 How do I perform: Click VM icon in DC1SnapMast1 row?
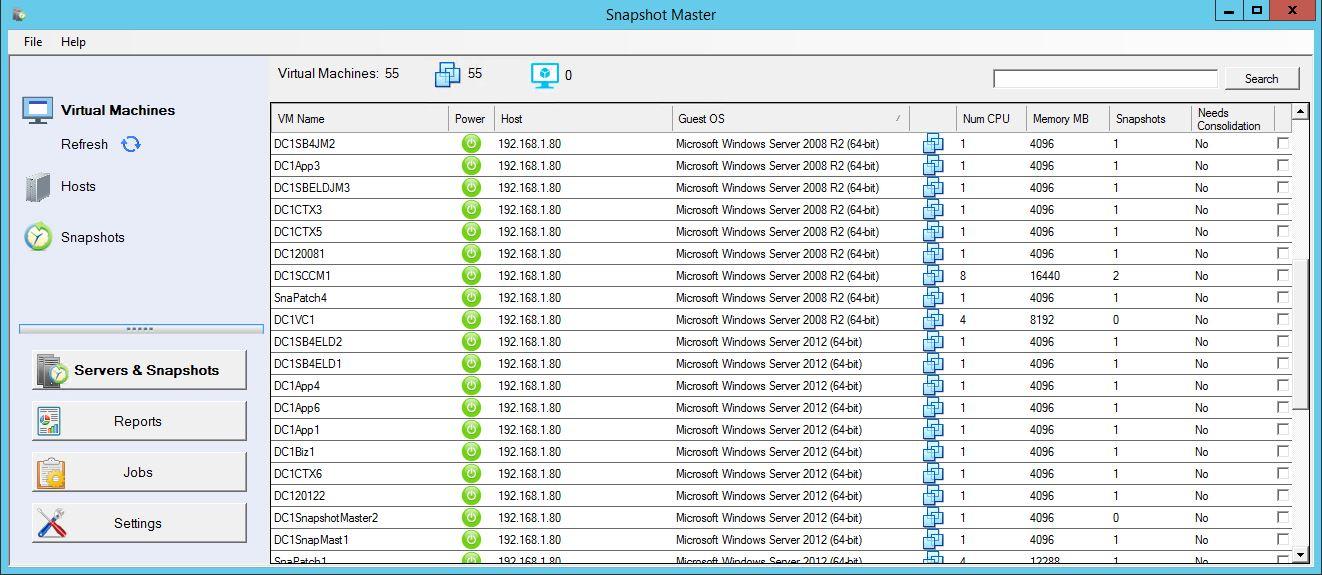933,540
